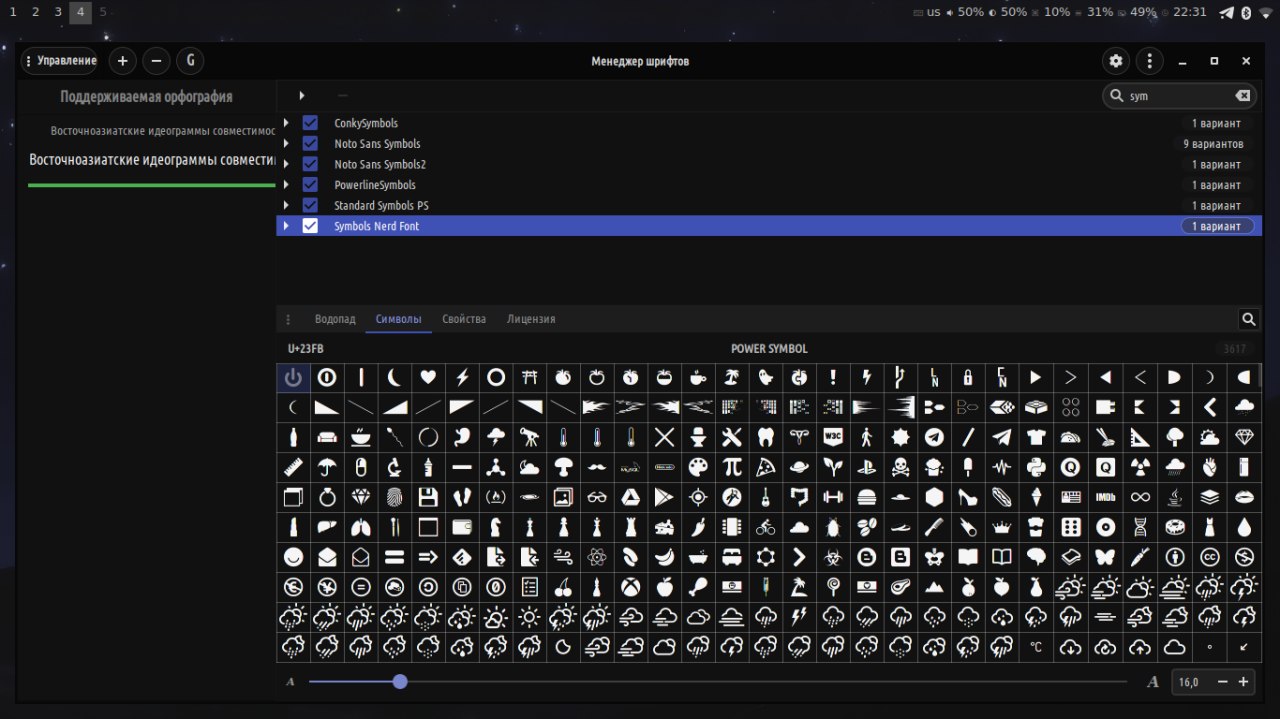The width and height of the screenshot is (1280, 719).
Task: Expand Symbols Nerd Font row
Action: pyautogui.click(x=286, y=226)
